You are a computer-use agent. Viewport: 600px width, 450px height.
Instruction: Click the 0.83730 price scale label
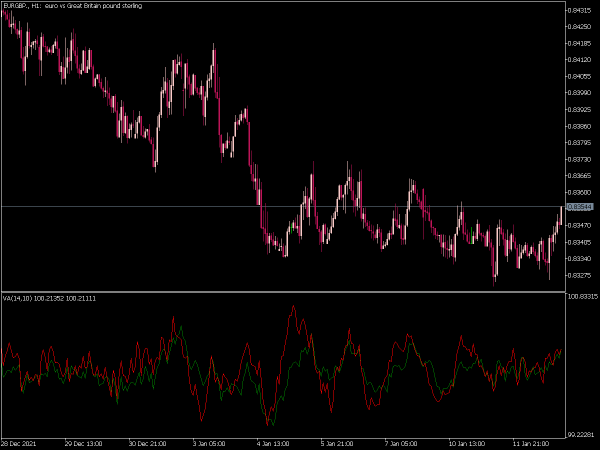[x=580, y=159]
